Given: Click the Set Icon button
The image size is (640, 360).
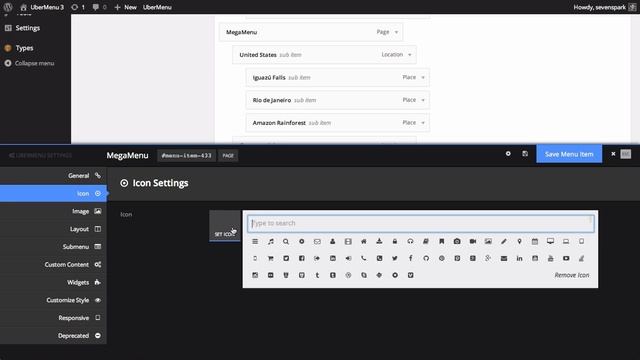Looking at the screenshot, I should [x=225, y=226].
